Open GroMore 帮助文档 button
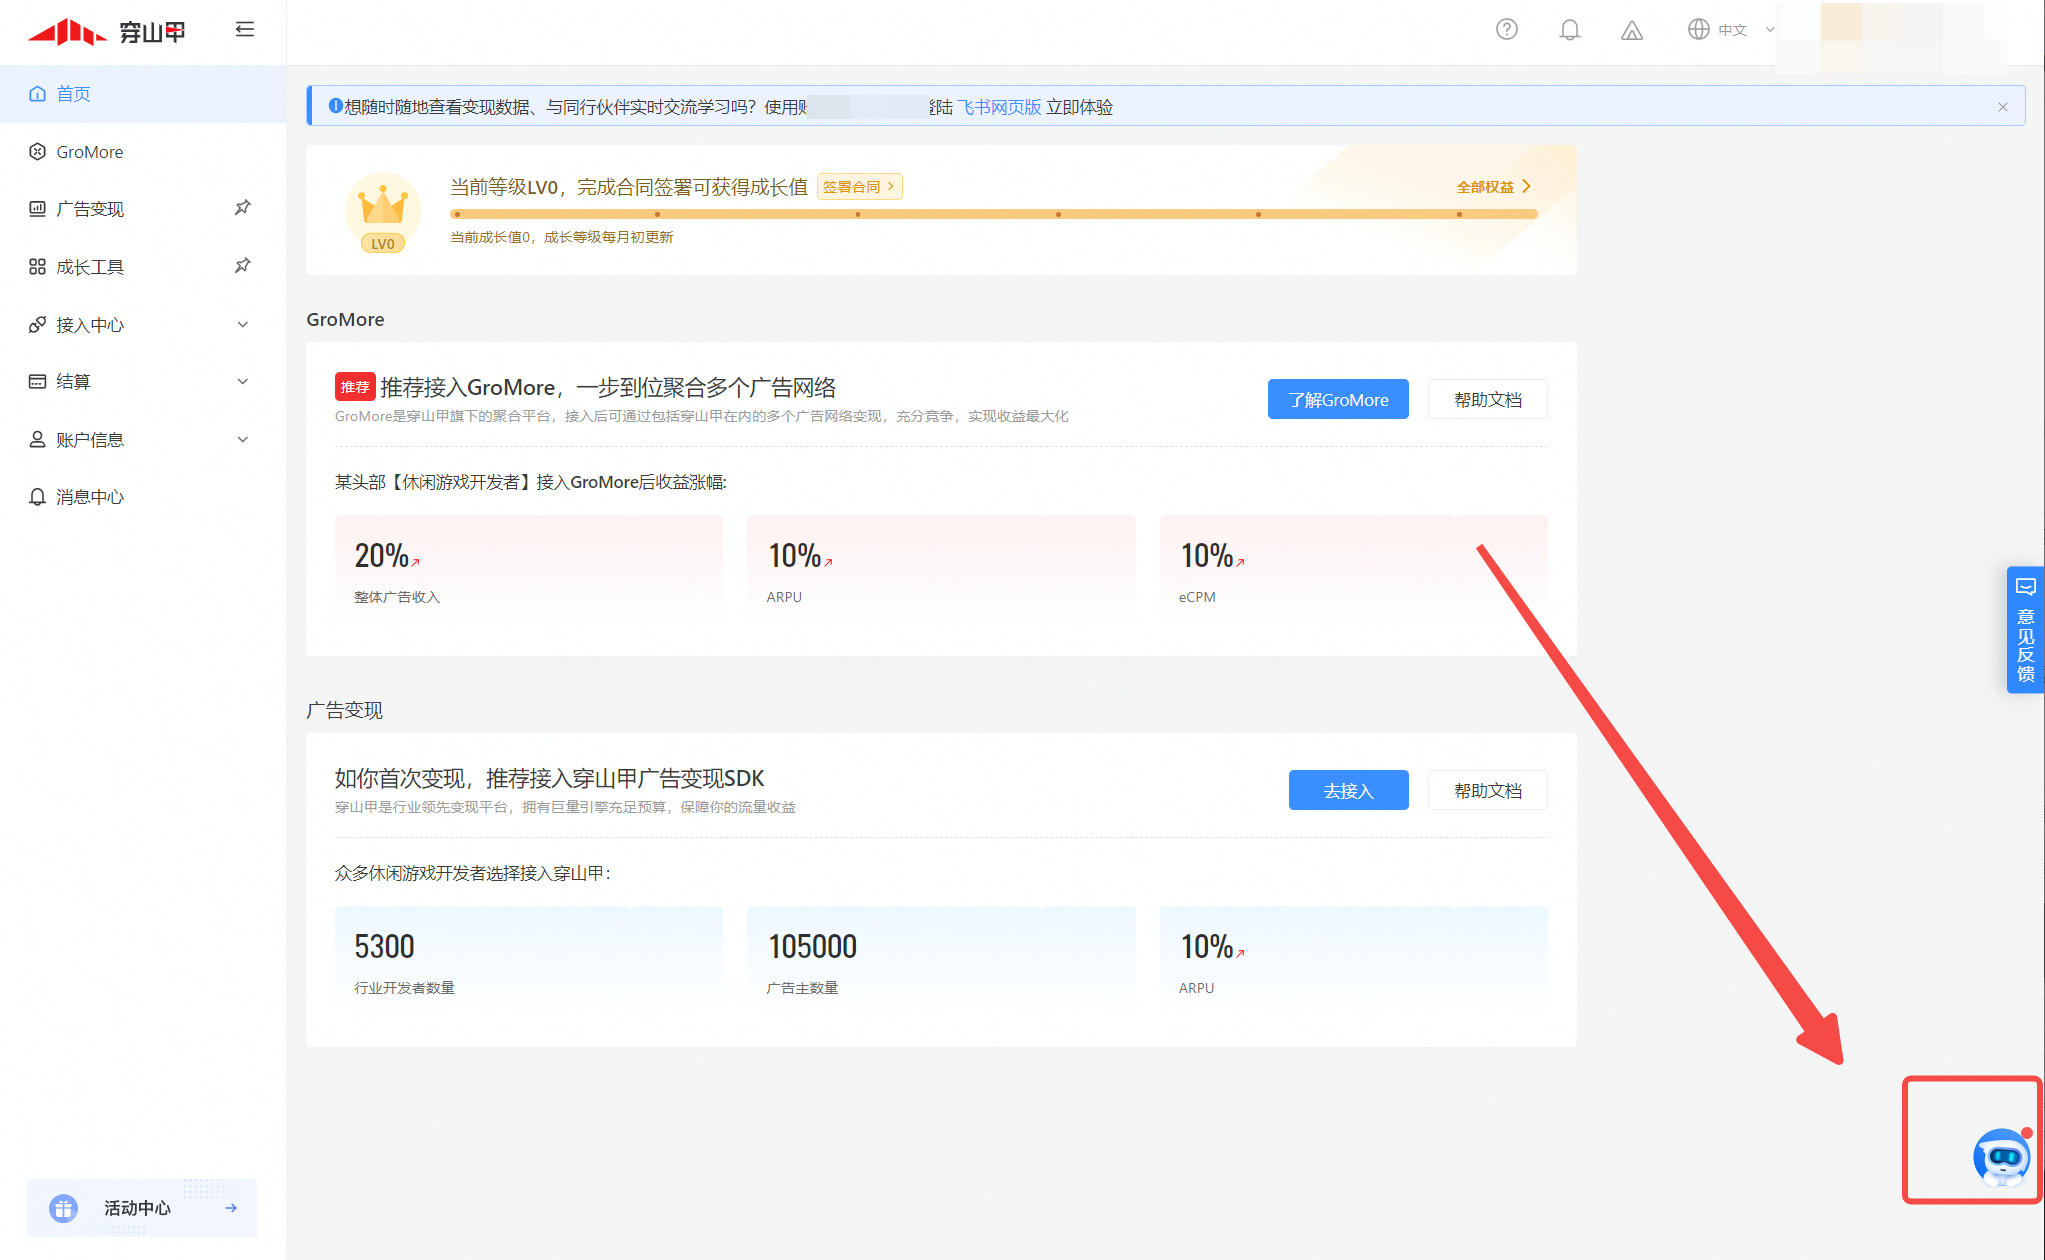The height and width of the screenshot is (1260, 2045). (x=1488, y=399)
